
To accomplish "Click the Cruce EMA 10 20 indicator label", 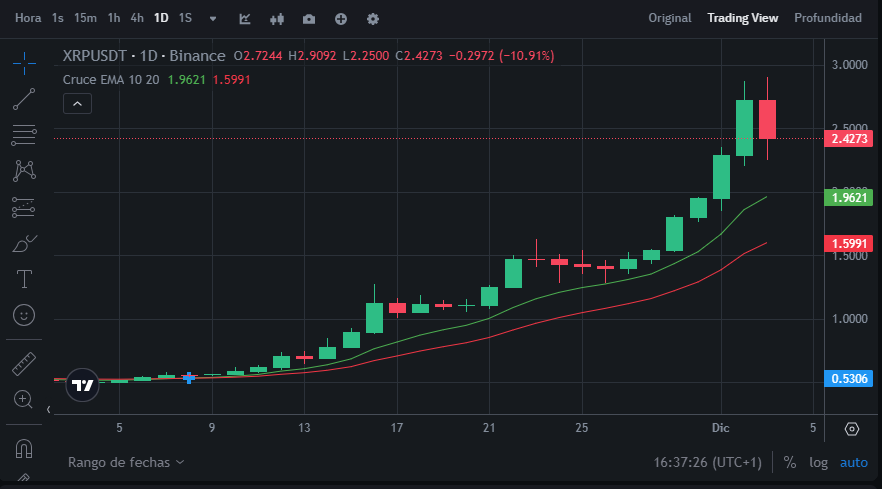I will (111, 80).
